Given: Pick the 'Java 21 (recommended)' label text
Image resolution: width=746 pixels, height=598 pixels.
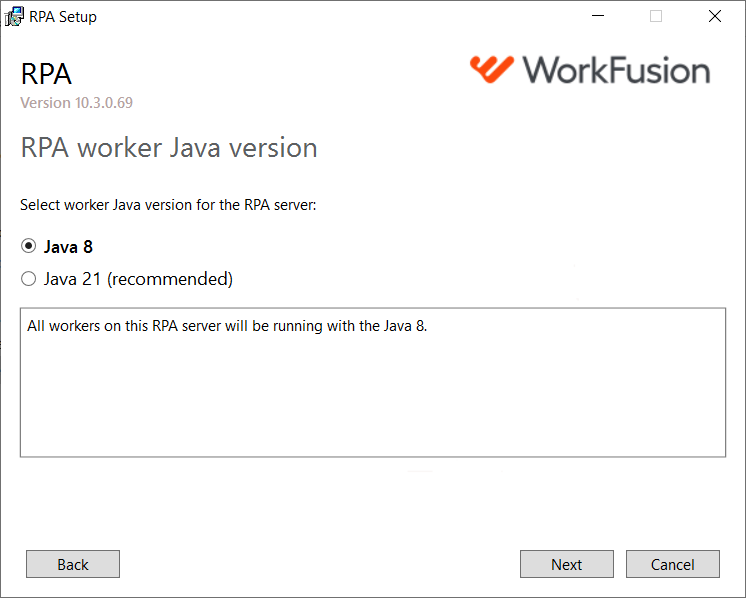Looking at the screenshot, I should pyautogui.click(x=138, y=279).
